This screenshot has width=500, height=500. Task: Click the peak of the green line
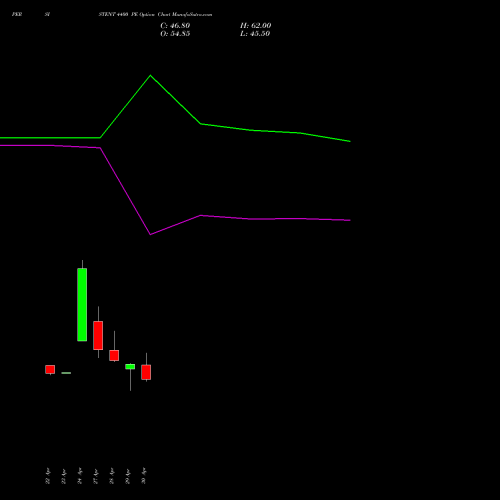150,76
